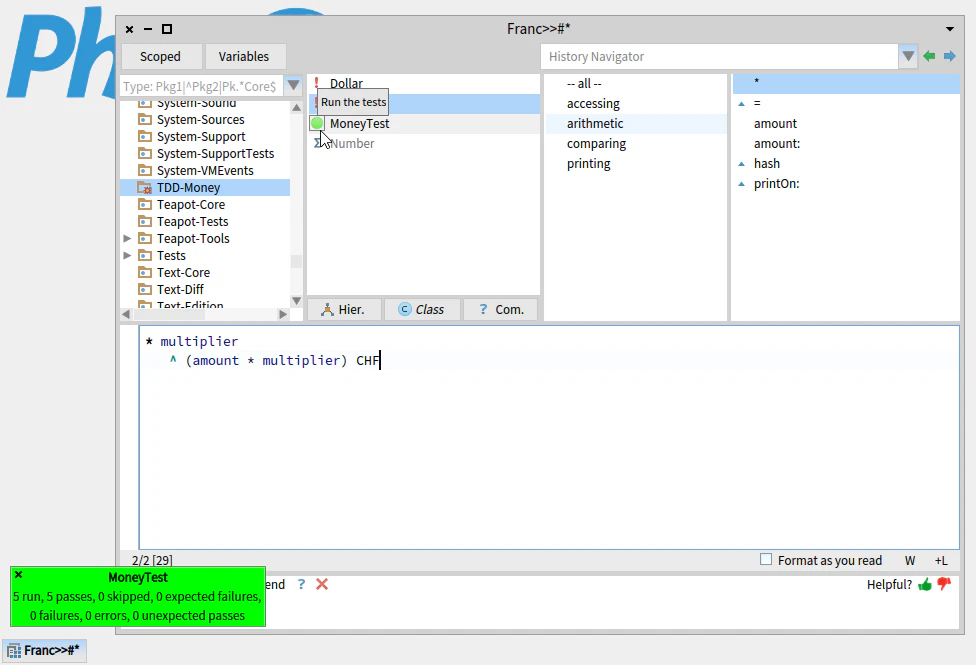976x665 pixels.
Task: Close the green MoneyTest results notification
Action: click(x=19, y=575)
